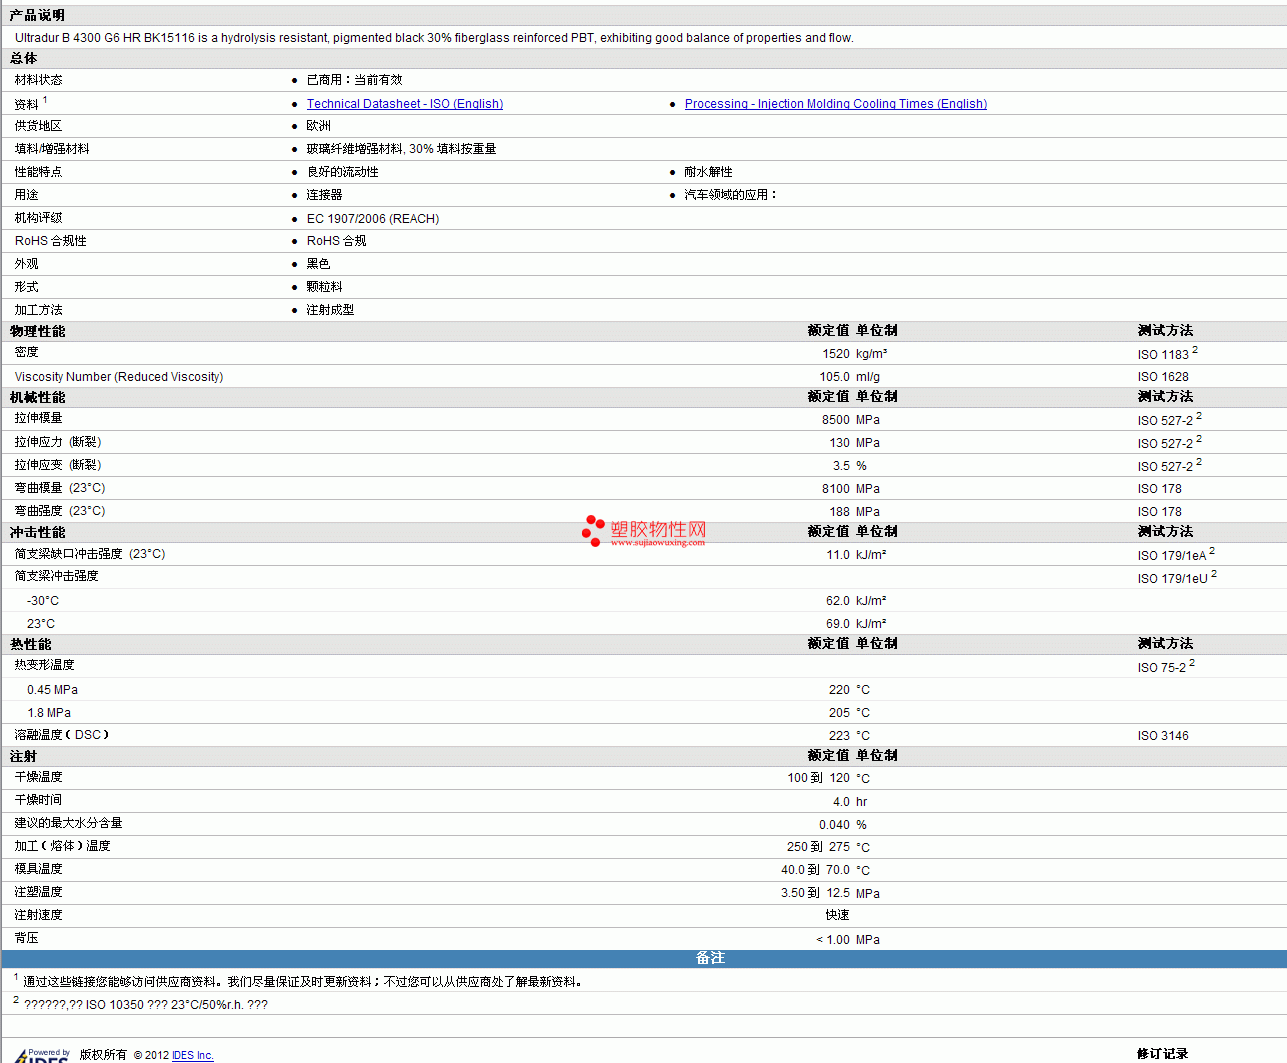The width and height of the screenshot is (1287, 1063).
Task: Click the ISO 1628 test method
Action: click(x=1163, y=377)
